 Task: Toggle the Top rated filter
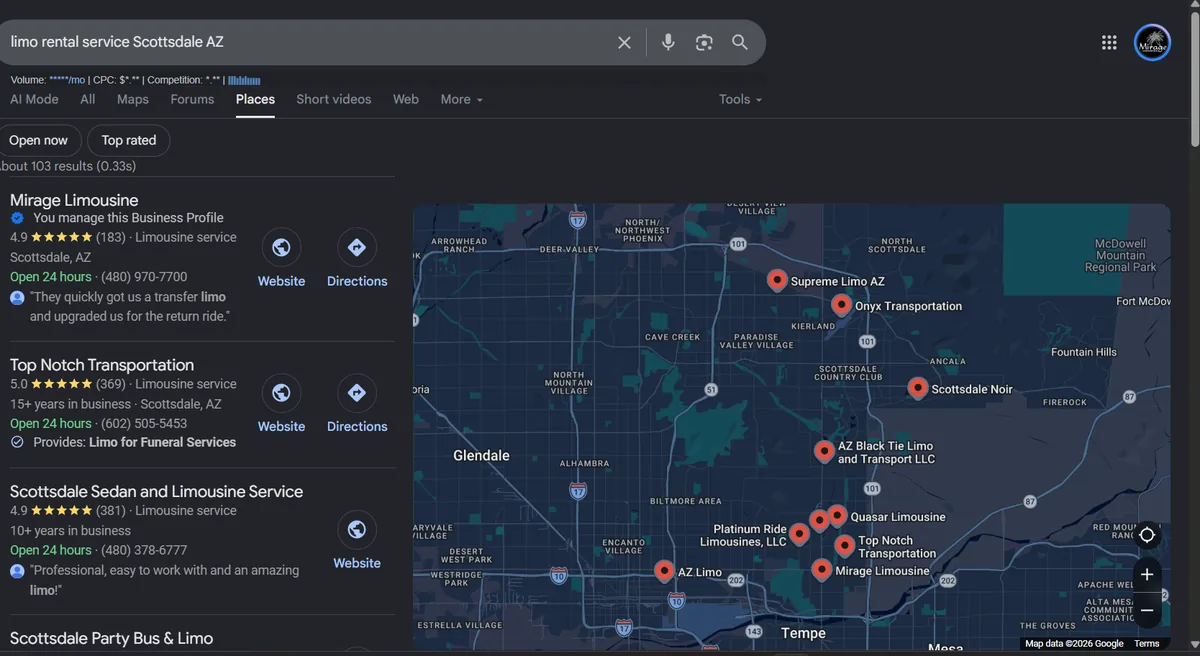pos(129,140)
